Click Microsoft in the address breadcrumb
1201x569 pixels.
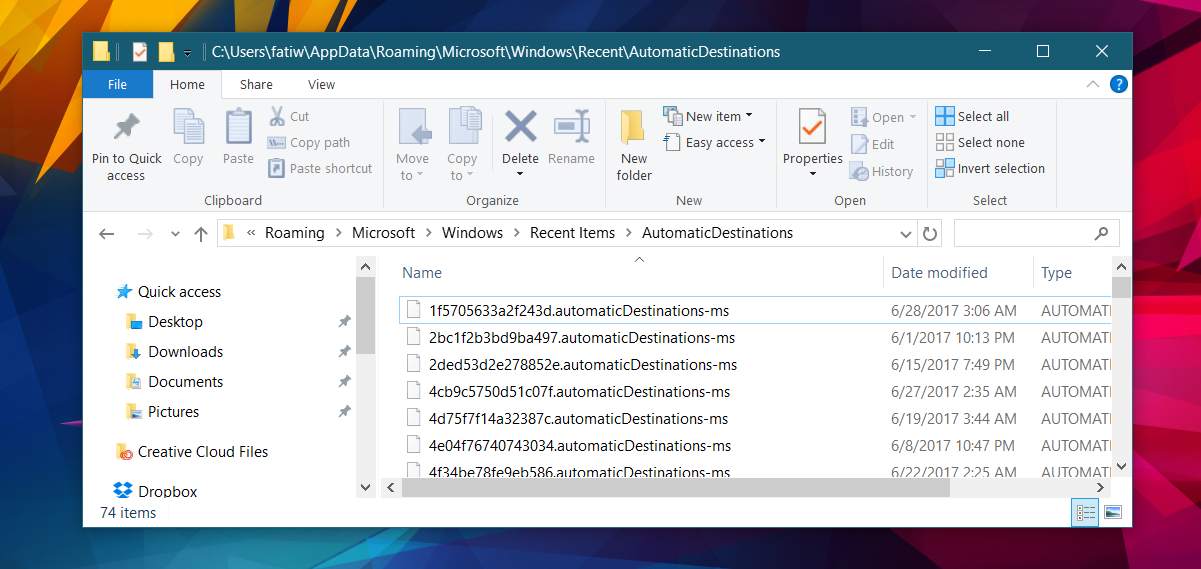click(x=383, y=233)
